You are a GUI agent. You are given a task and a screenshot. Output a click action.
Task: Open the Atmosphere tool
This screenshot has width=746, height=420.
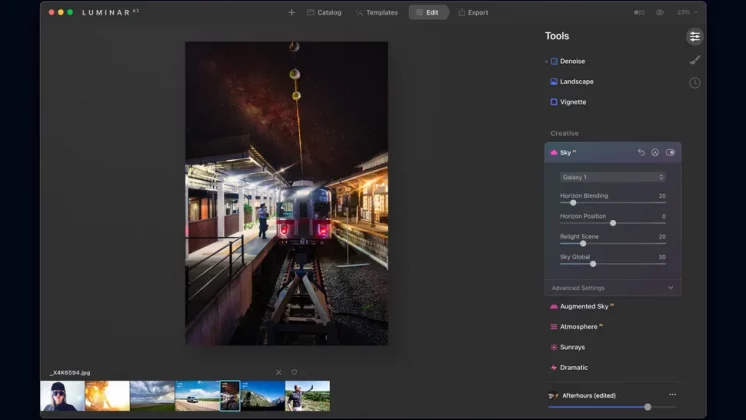[579, 327]
